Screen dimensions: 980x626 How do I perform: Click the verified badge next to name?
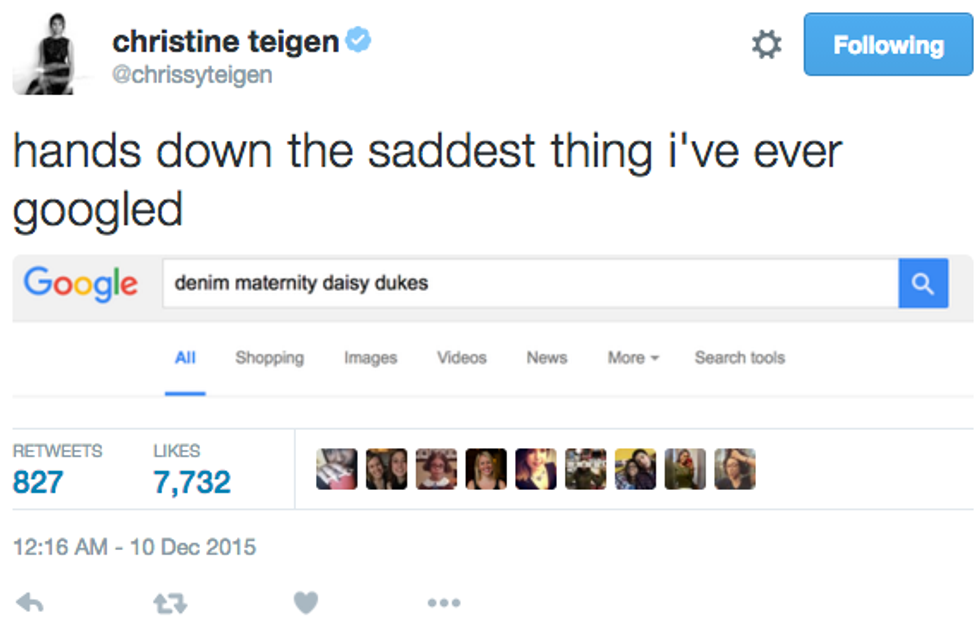point(359,41)
